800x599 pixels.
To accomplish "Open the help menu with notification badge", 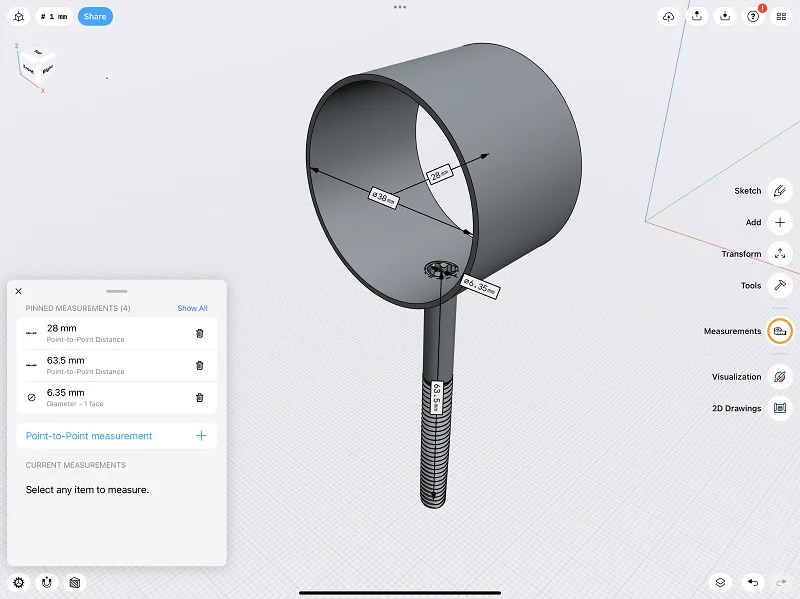I will click(x=753, y=17).
